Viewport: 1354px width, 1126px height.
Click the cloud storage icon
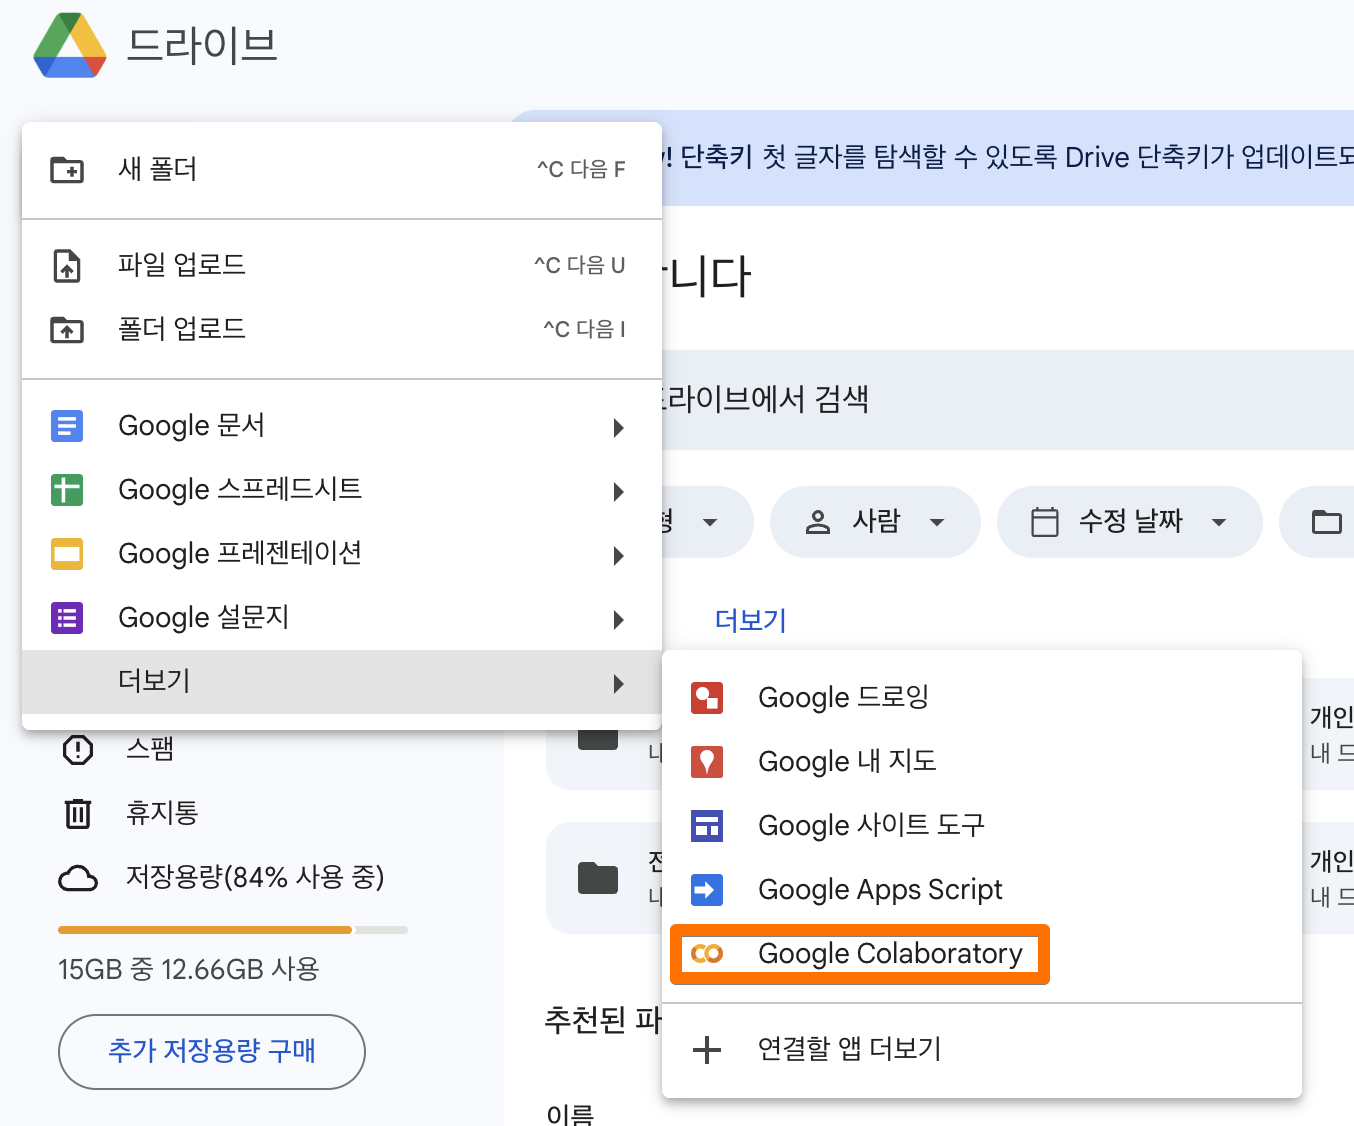[x=78, y=879]
